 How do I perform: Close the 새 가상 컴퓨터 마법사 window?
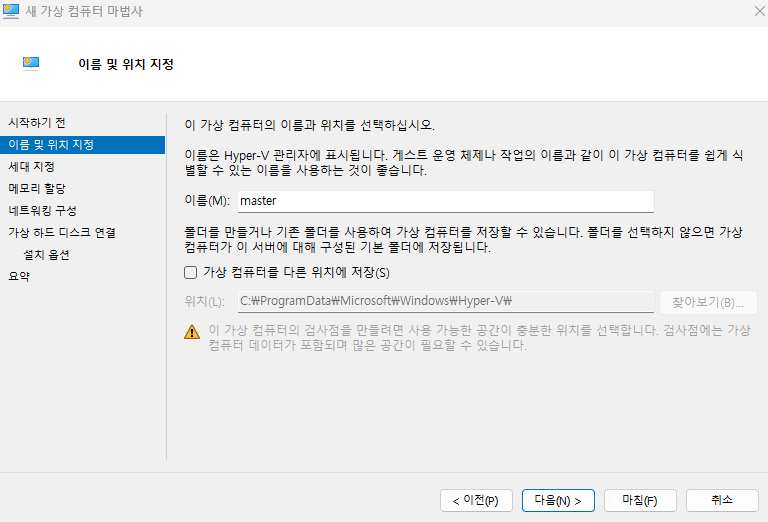pyautogui.click(x=759, y=11)
